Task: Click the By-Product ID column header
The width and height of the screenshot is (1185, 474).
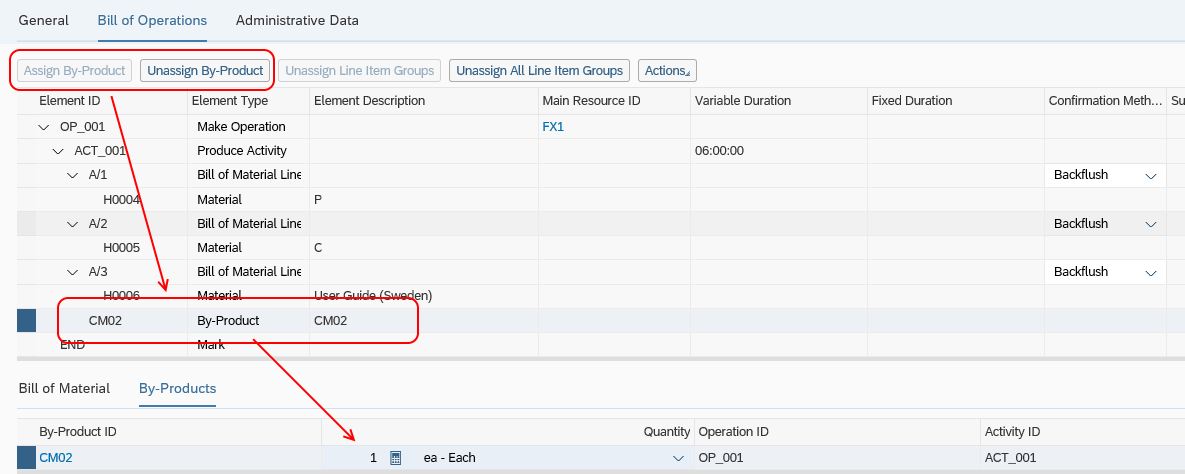Action: [x=178, y=432]
